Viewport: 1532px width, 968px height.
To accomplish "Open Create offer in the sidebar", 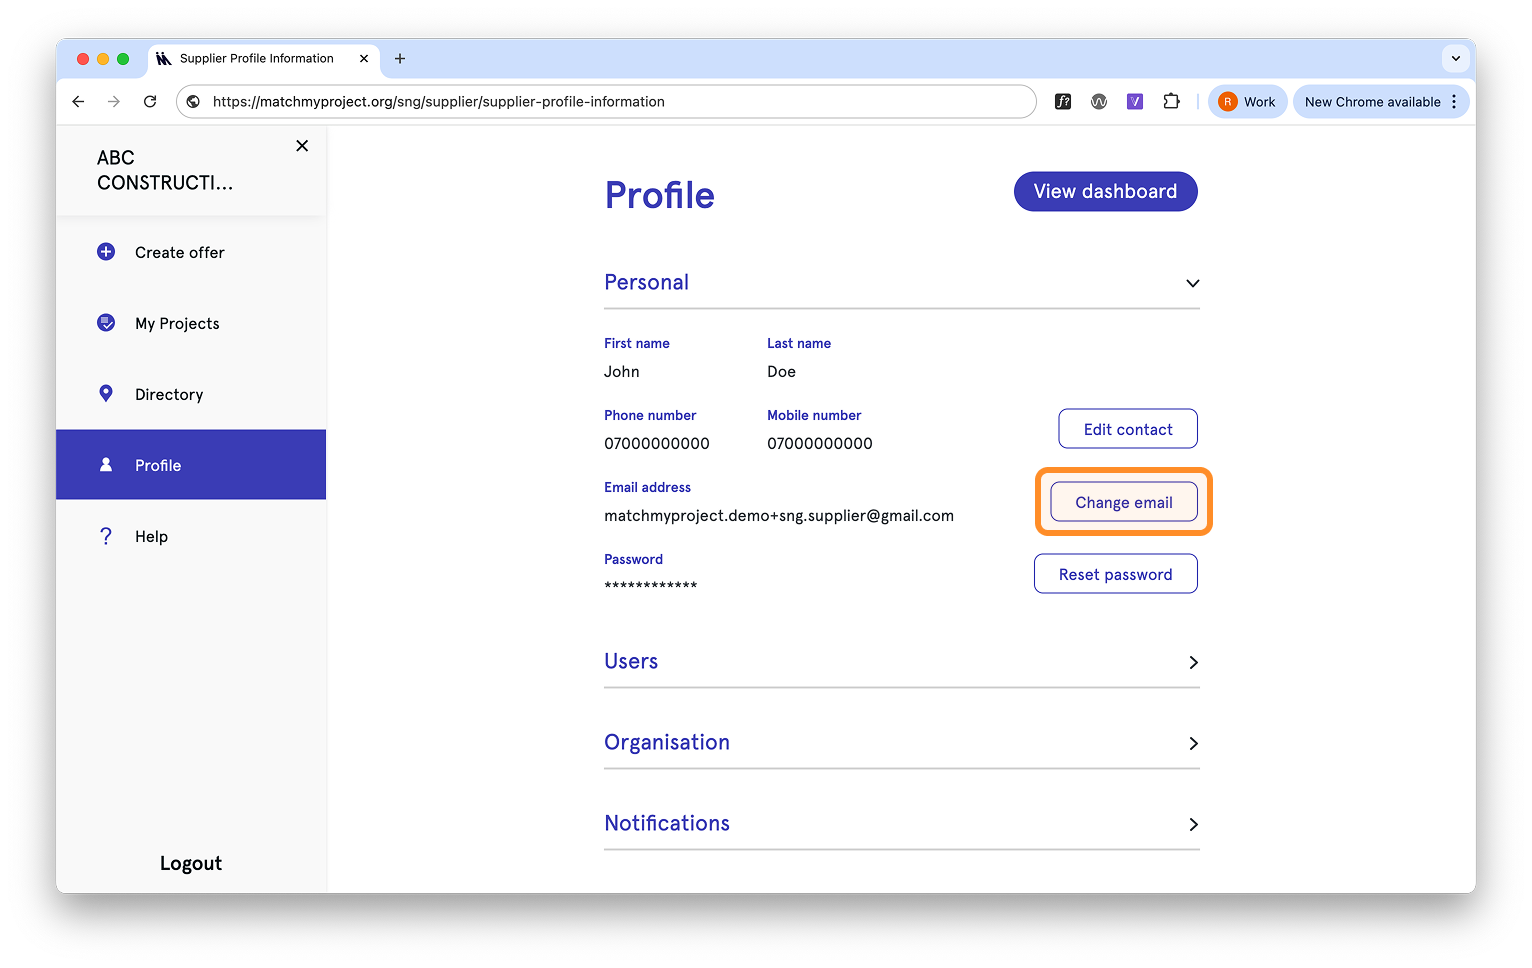I will (x=179, y=252).
